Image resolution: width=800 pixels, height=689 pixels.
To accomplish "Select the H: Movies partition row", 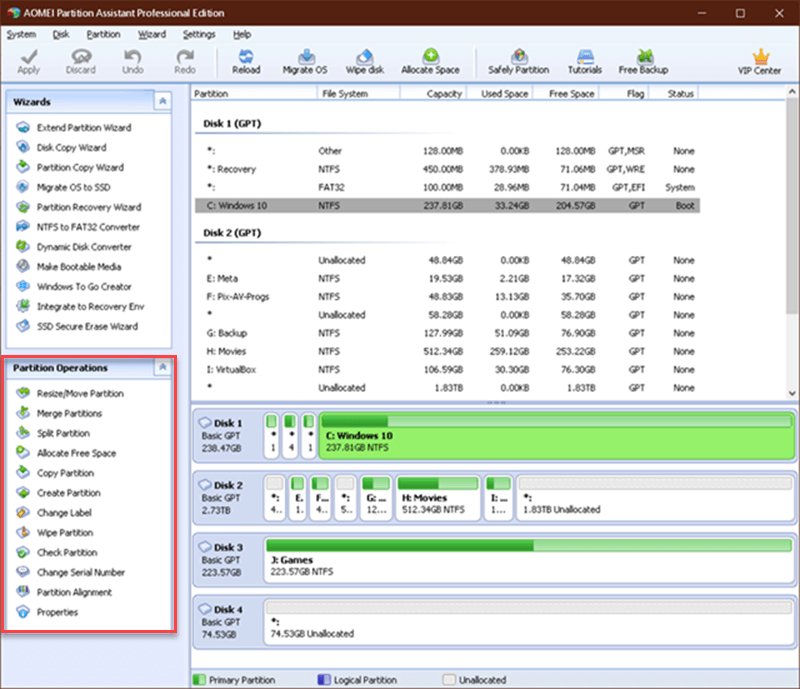I will click(x=447, y=352).
